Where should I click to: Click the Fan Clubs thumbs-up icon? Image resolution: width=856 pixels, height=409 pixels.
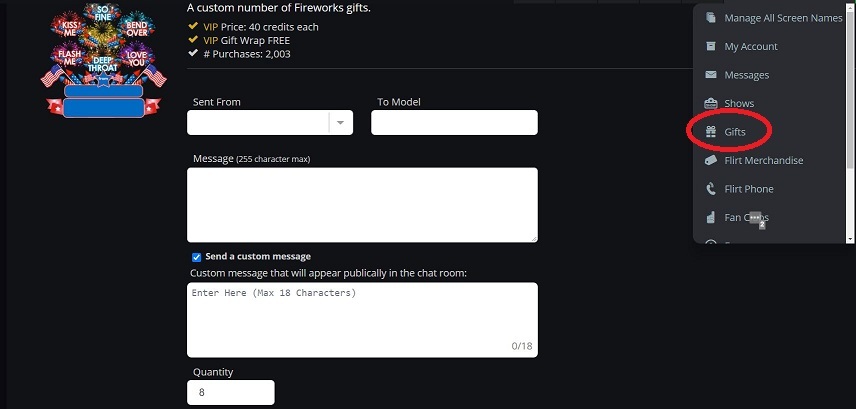(x=711, y=217)
